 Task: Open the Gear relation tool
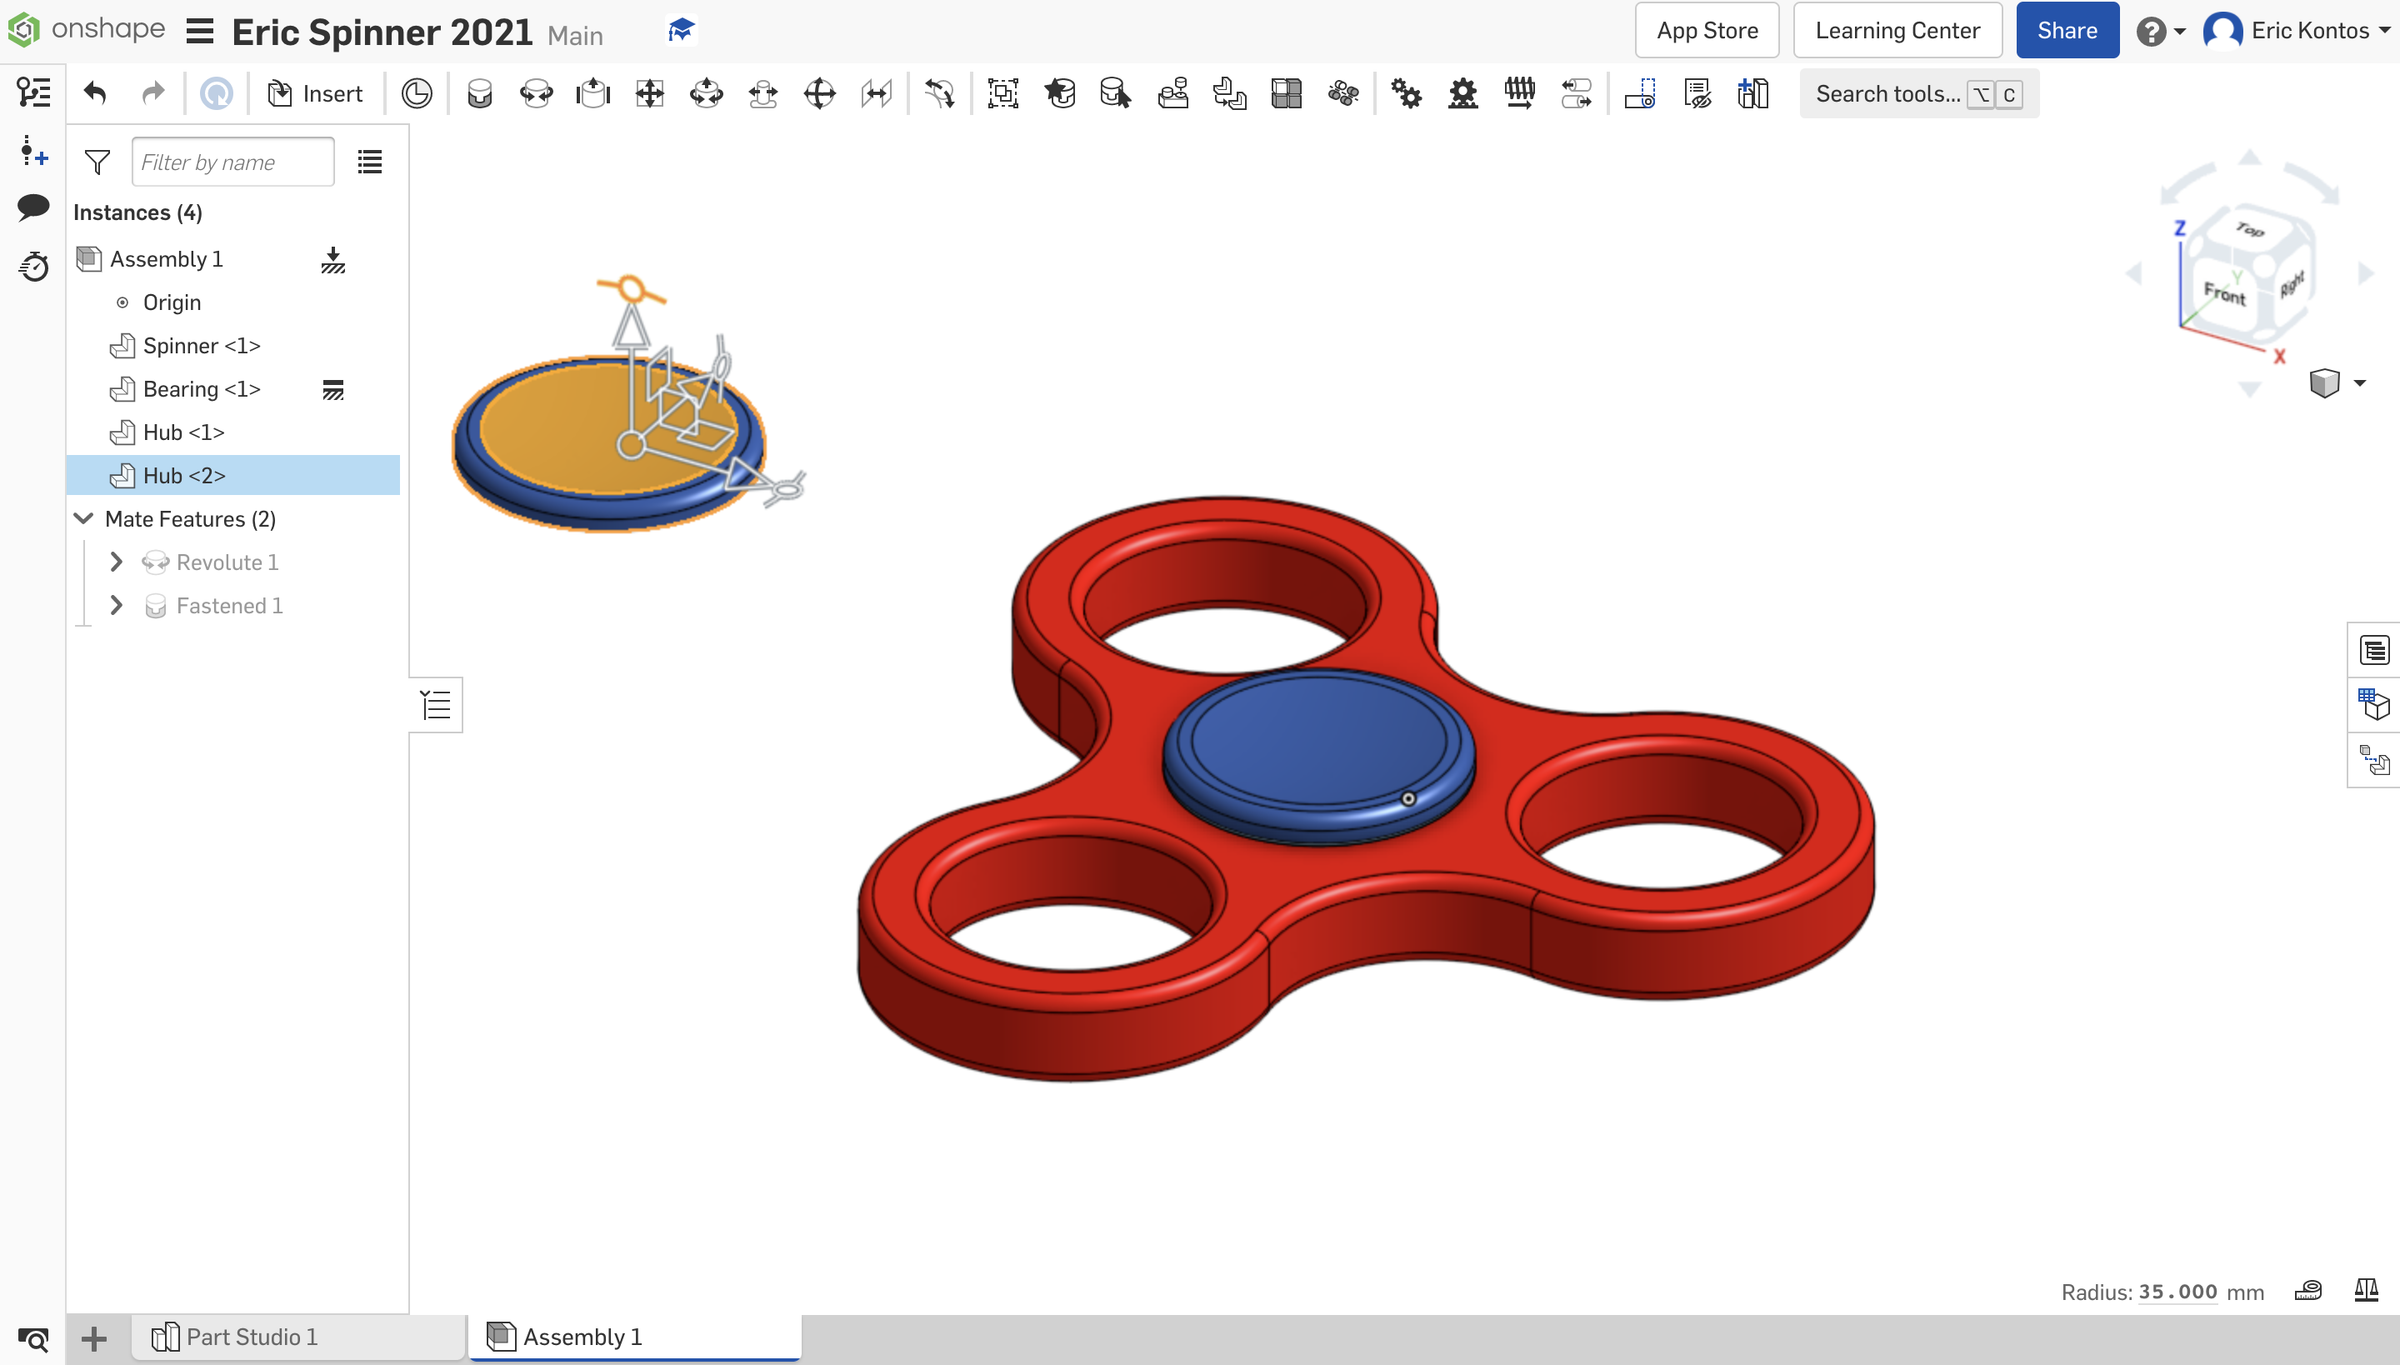point(1406,93)
